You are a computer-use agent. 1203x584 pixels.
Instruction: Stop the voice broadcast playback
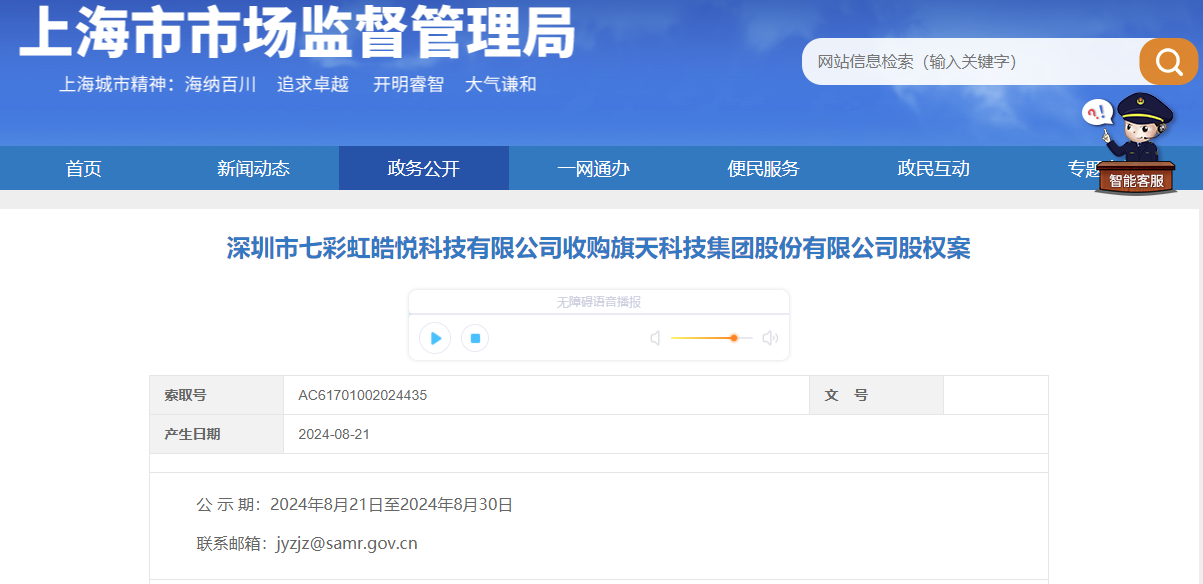475,338
